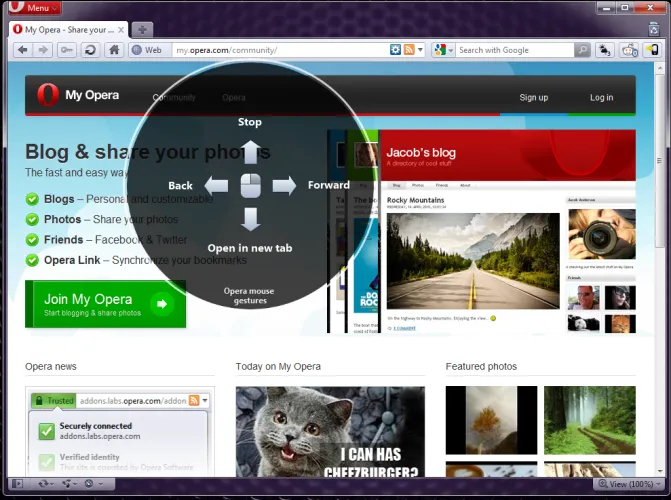Viewport: 671px width, 500px height.
Task: Expand the address bar history dropdown arrow
Action: pyautogui.click(x=420, y=50)
